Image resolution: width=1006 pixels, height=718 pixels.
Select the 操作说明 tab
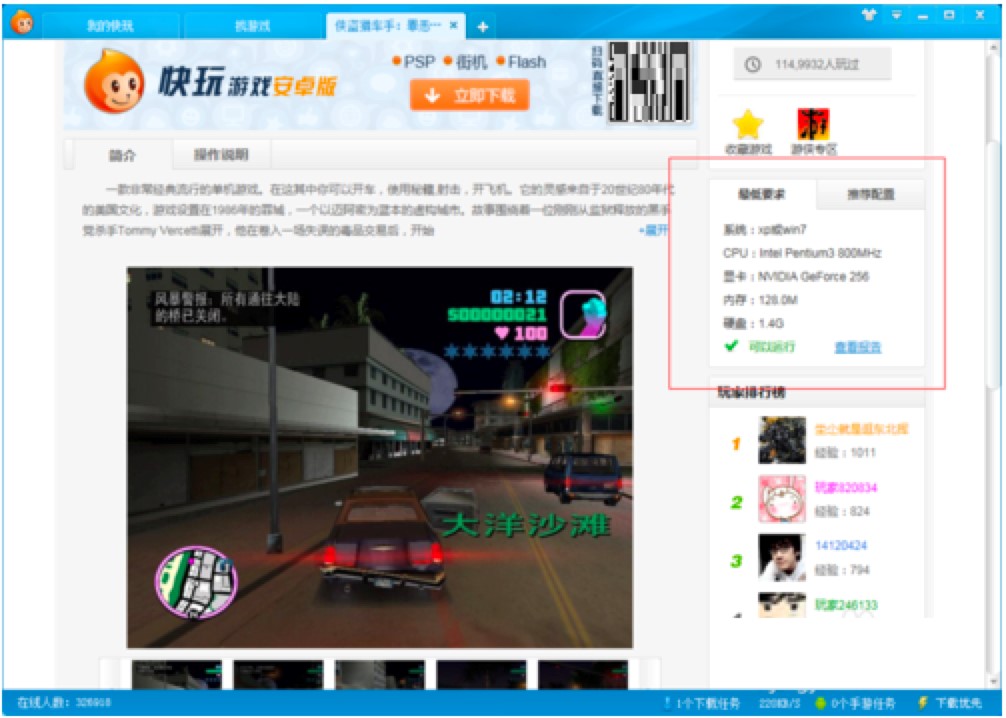tap(221, 155)
